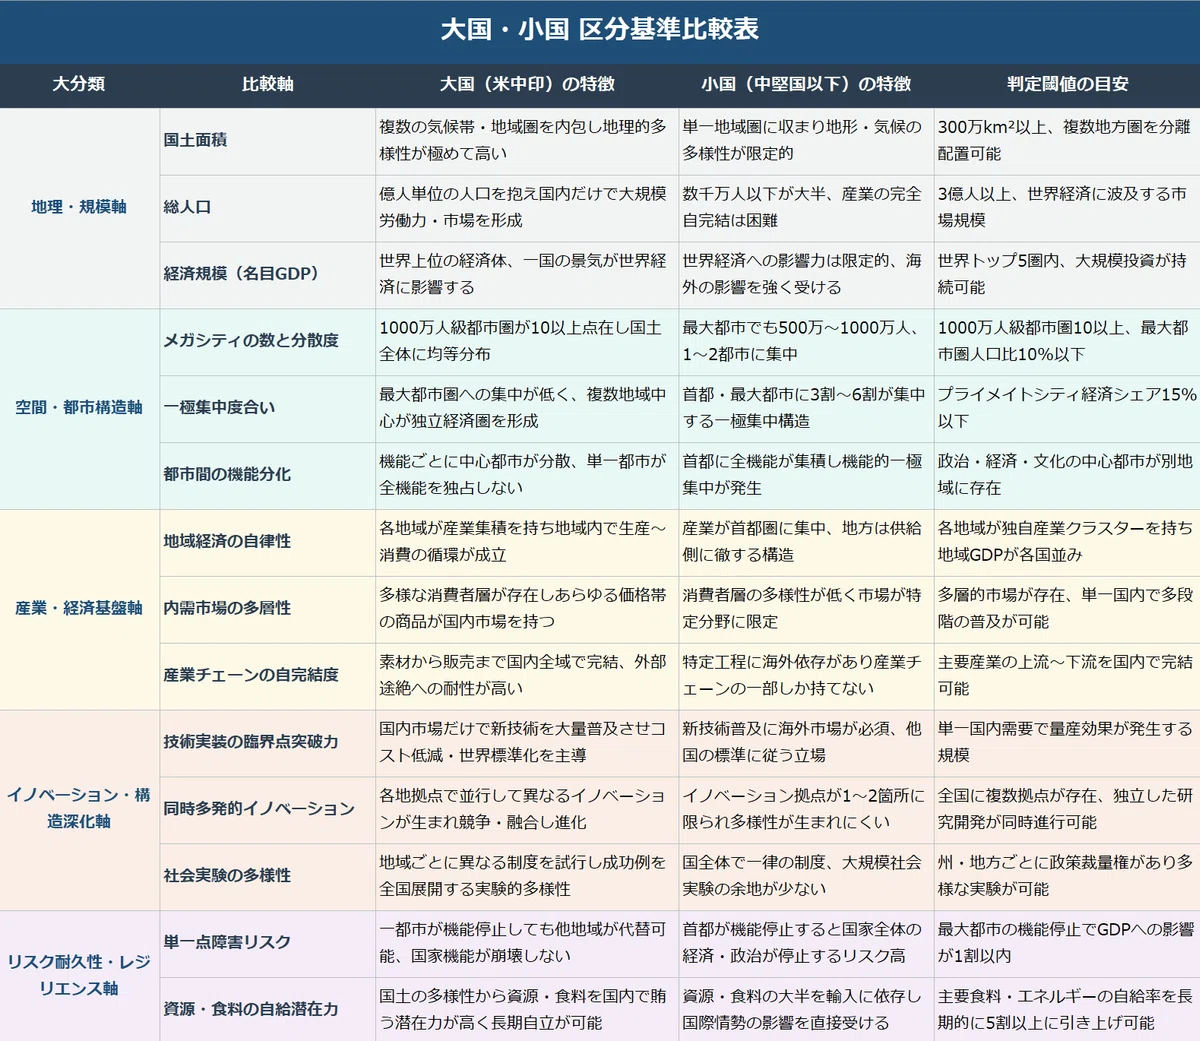Select cell starting 首都・最大都市に3割〜6割
The image size is (1200, 1041).
click(806, 409)
